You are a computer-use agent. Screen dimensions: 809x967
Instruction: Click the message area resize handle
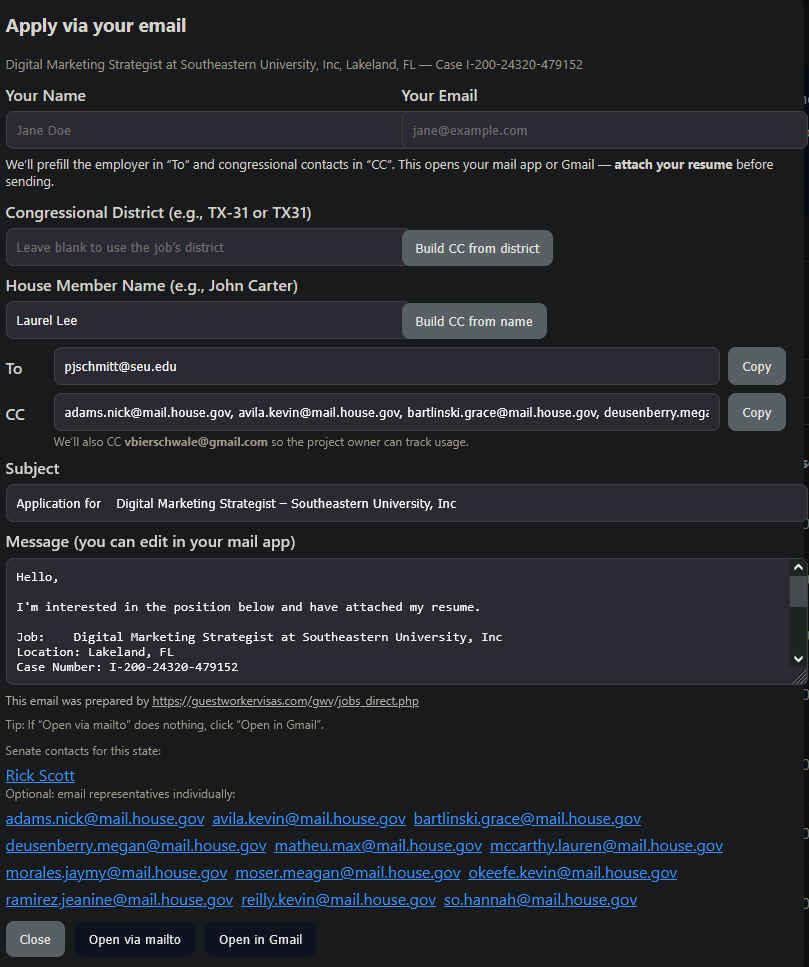[x=800, y=678]
